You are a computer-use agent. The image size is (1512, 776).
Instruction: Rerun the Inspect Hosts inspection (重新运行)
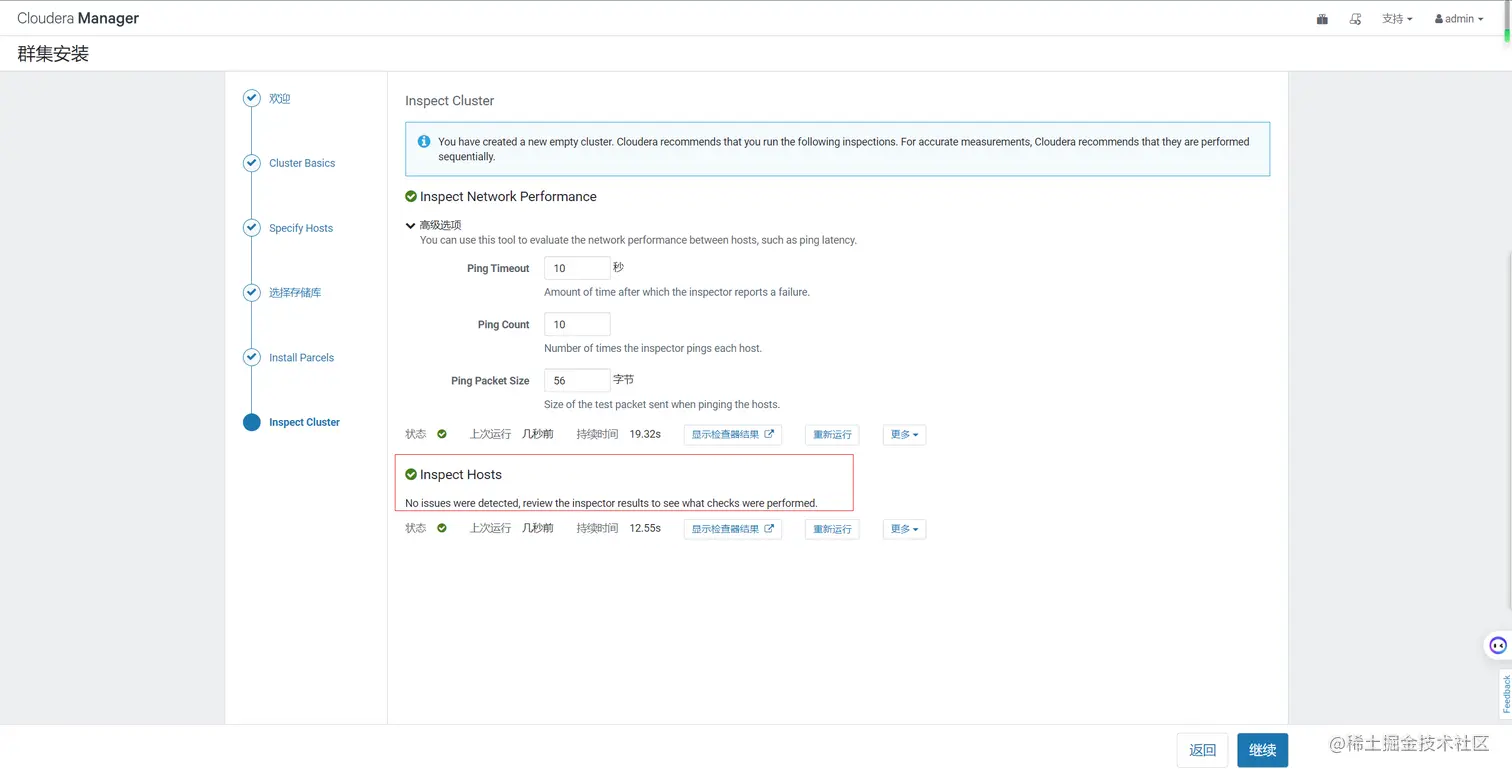point(832,529)
